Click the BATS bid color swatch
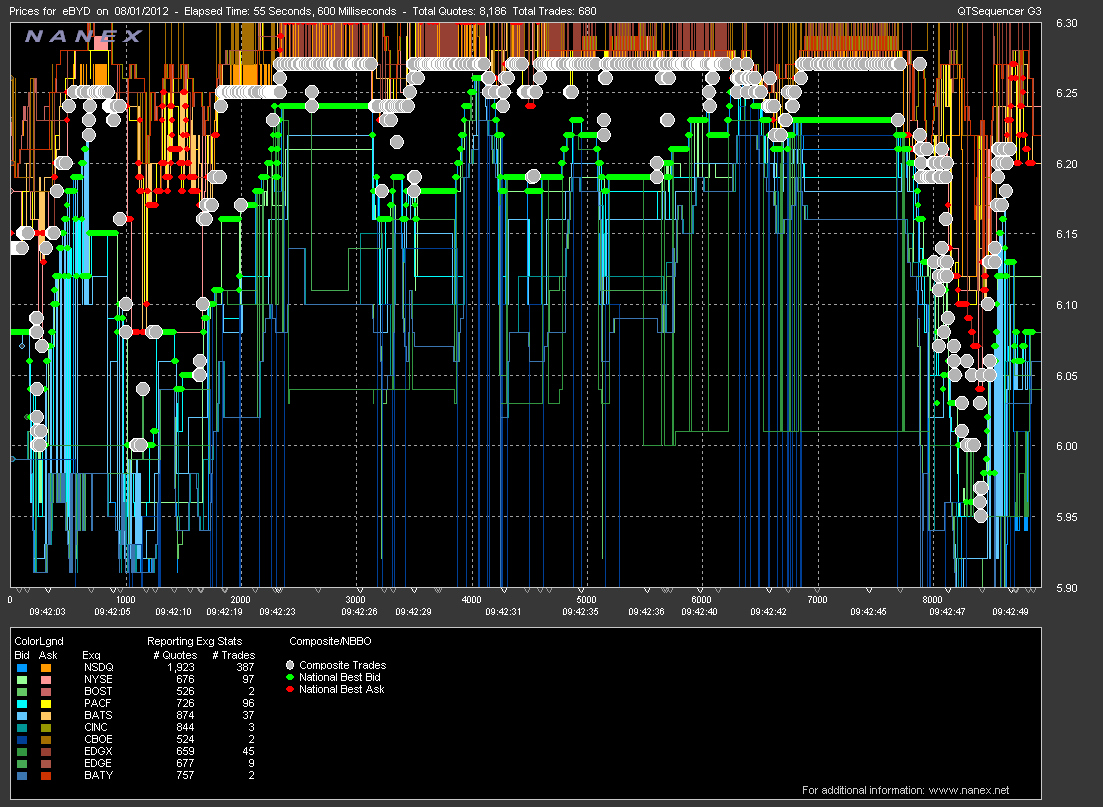Image resolution: width=1103 pixels, height=807 pixels. 22,716
